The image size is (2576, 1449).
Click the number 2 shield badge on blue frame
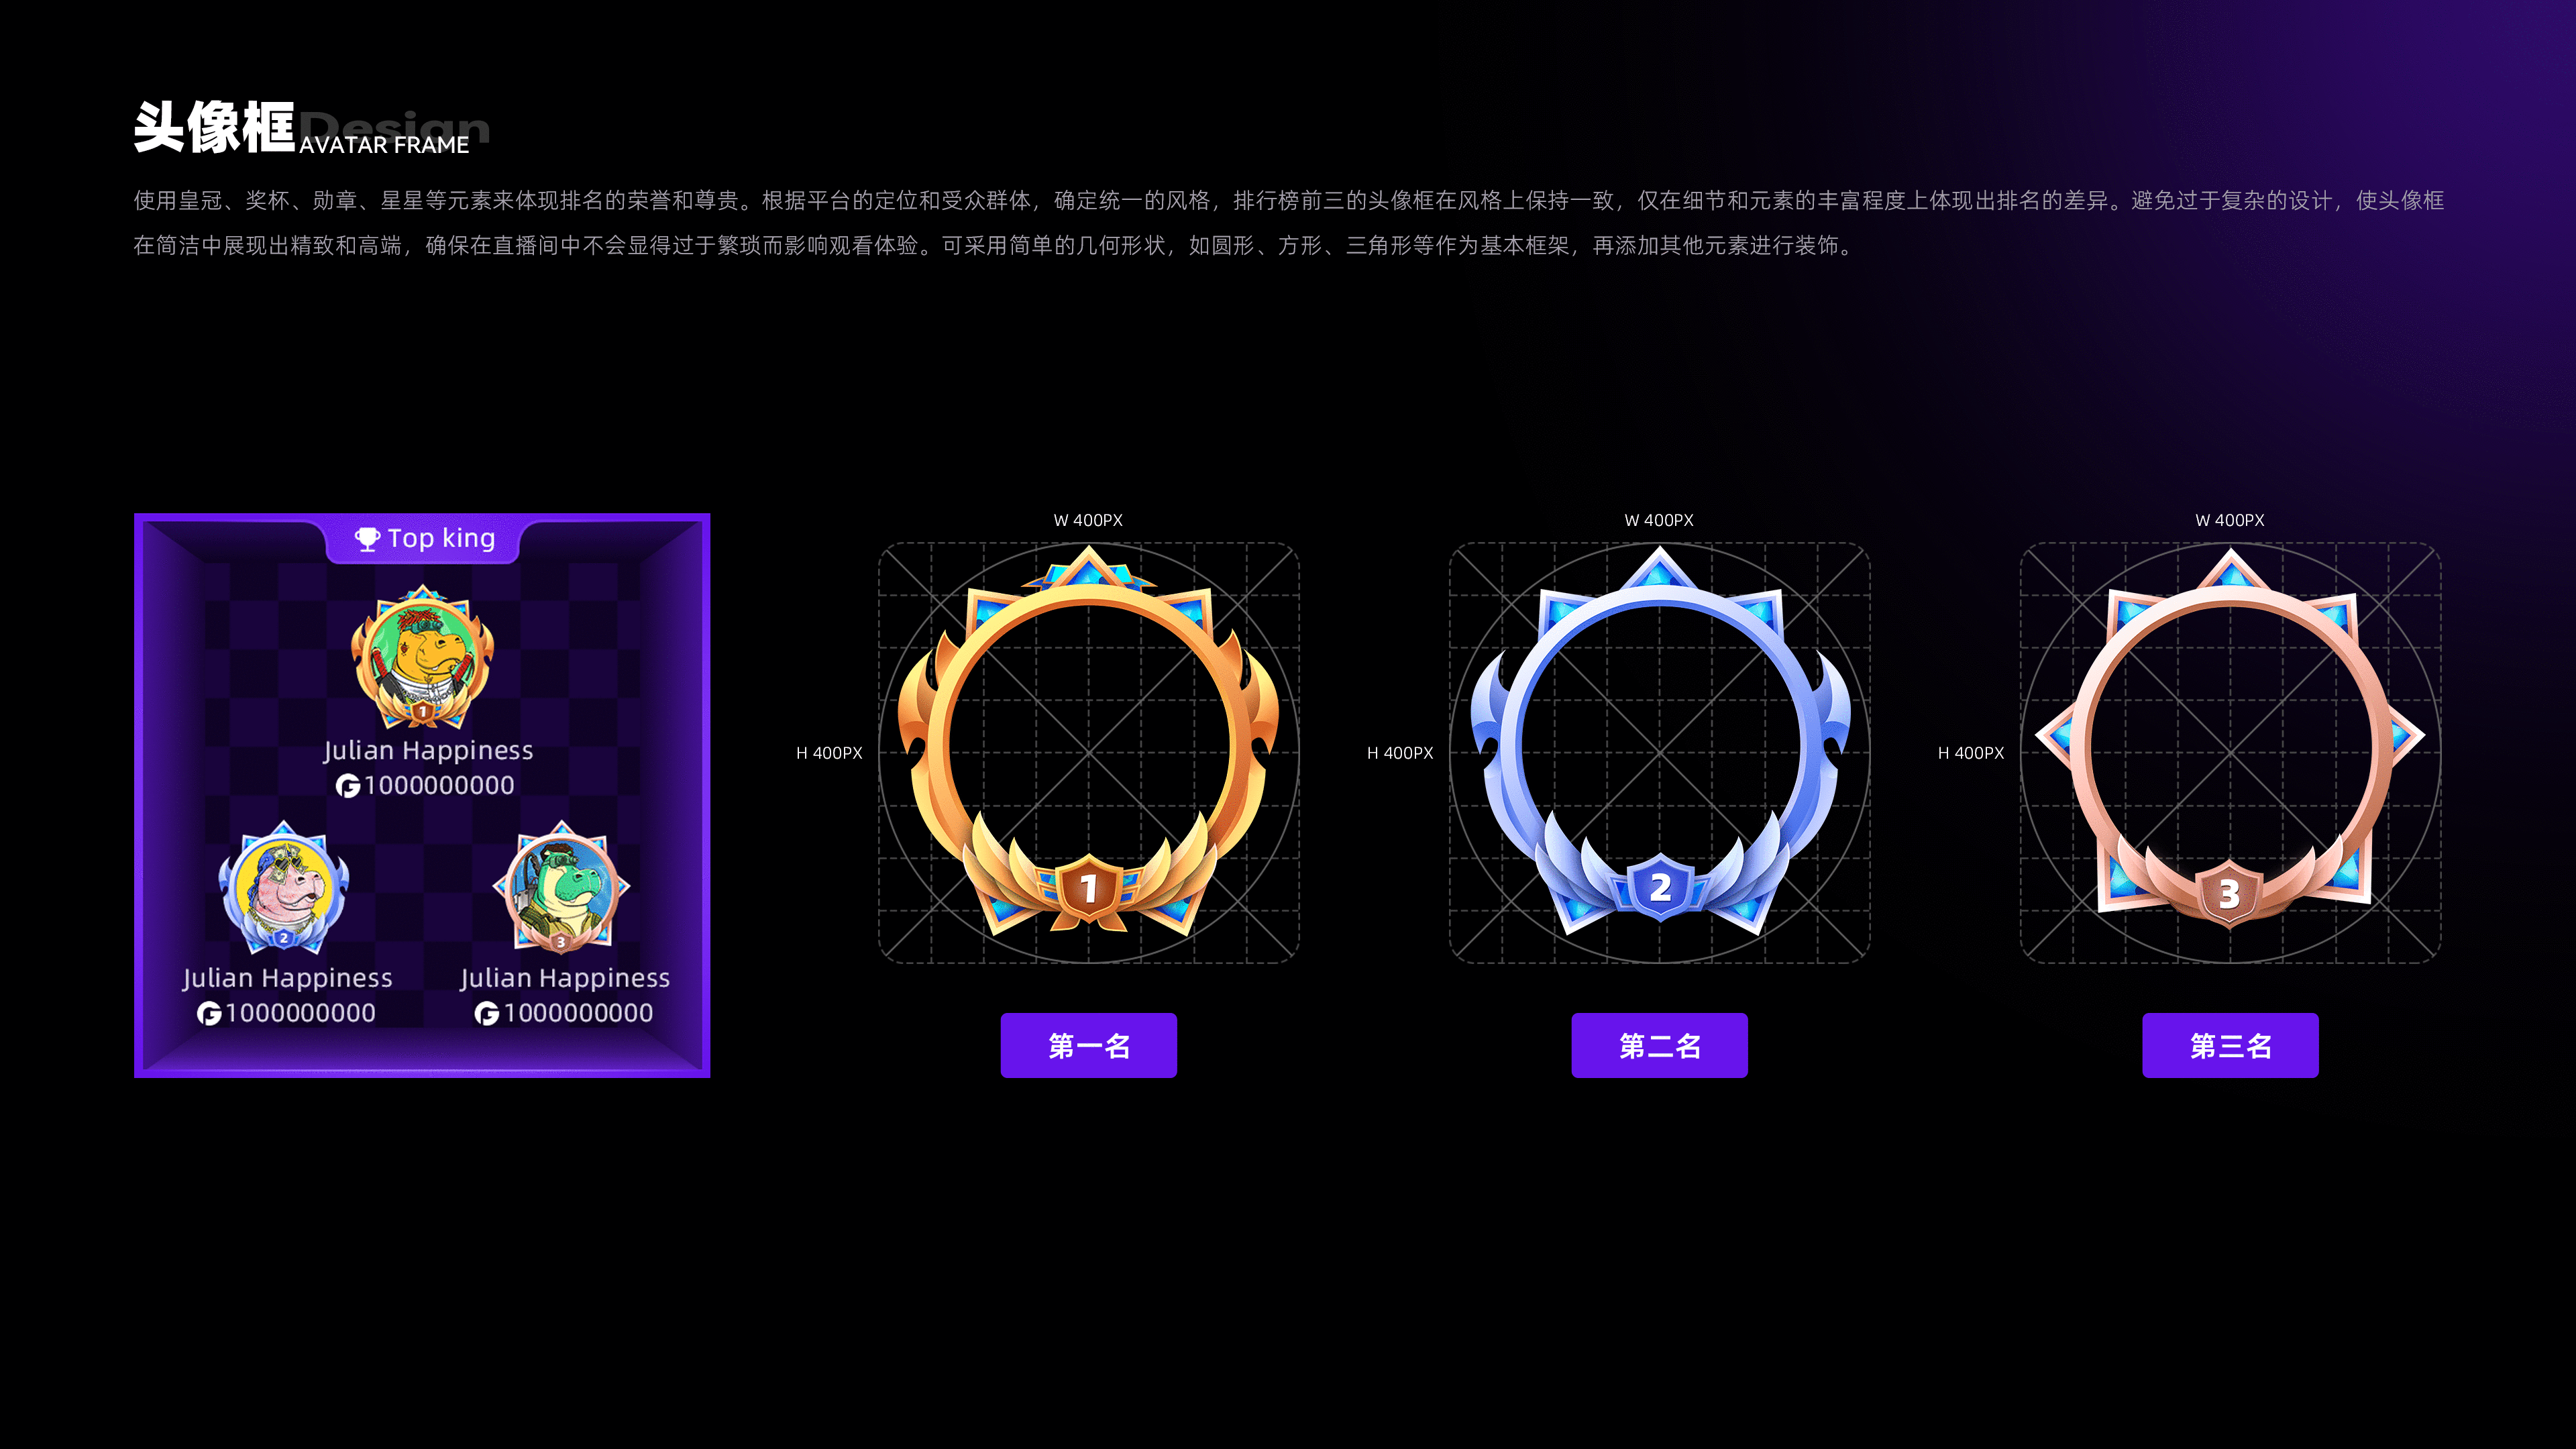(x=1660, y=886)
